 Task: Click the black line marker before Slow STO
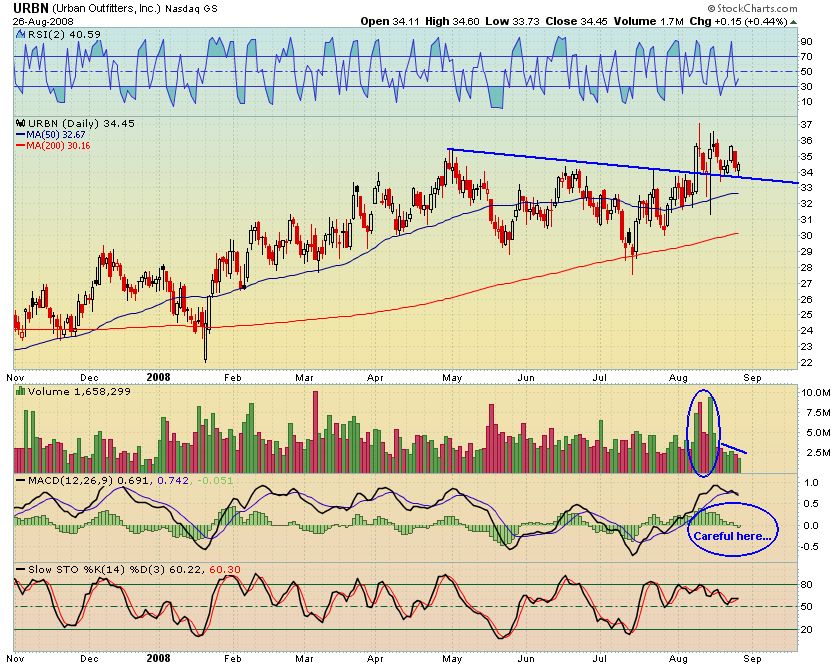(21, 569)
